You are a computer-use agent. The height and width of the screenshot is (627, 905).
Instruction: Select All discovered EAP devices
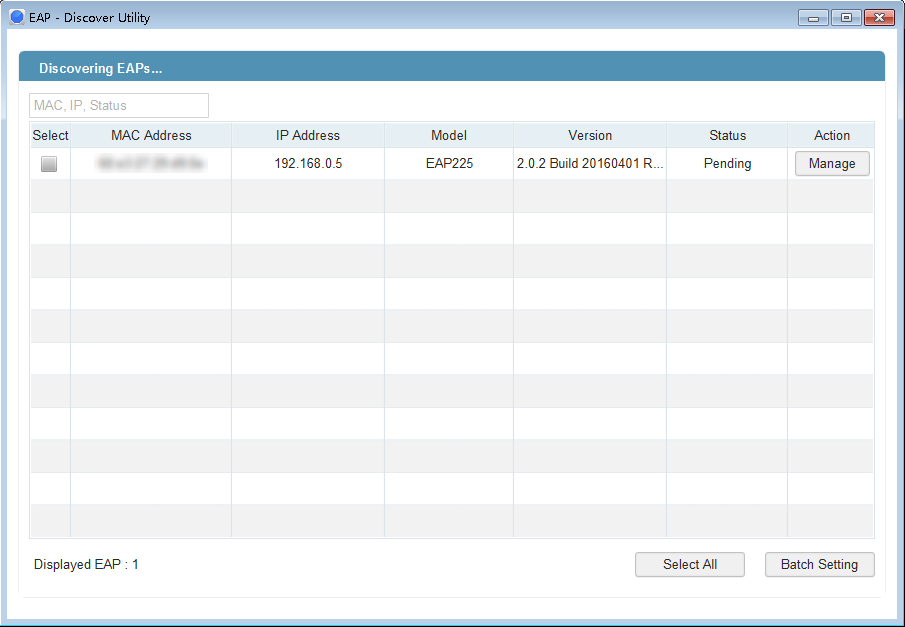(x=689, y=564)
